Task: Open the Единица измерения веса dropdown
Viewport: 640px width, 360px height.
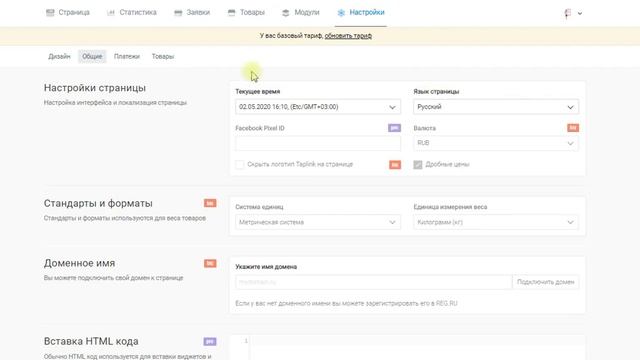Action: [x=496, y=222]
